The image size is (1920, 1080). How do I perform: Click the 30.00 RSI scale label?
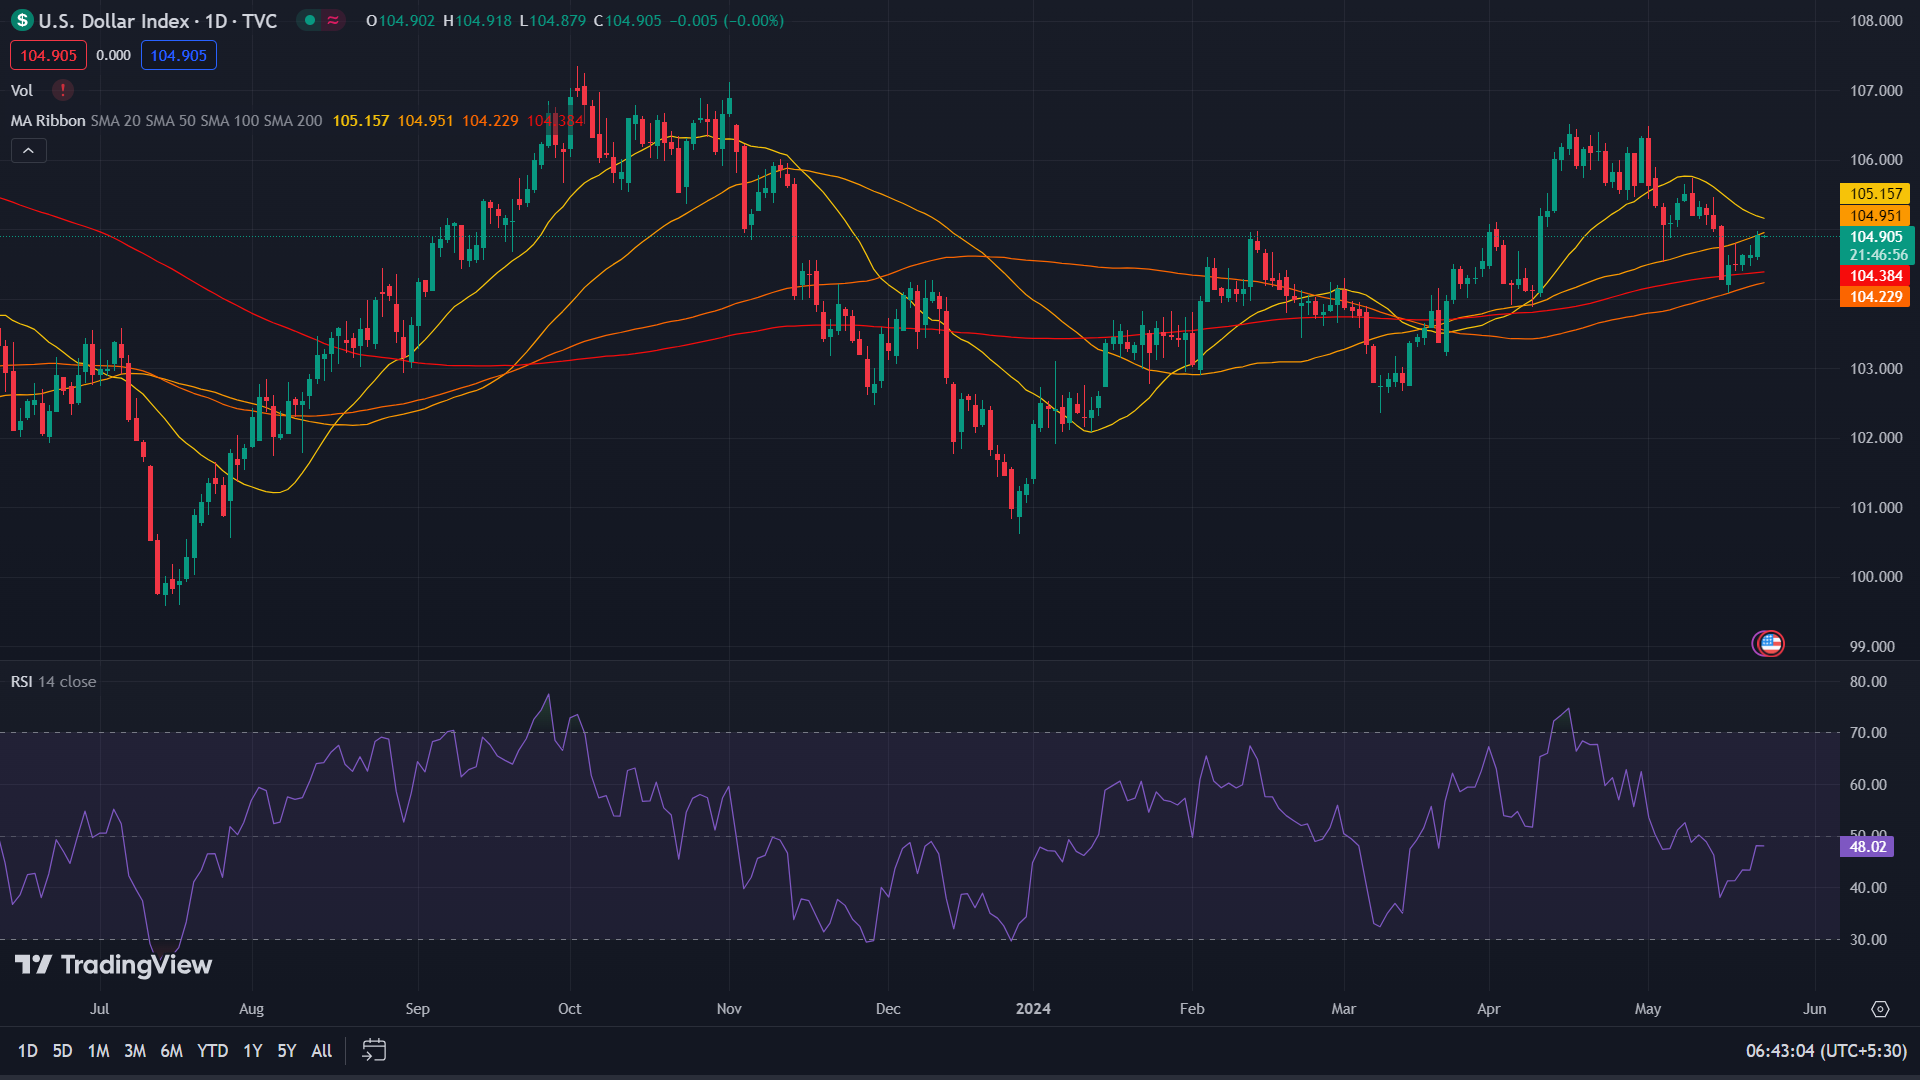point(1868,940)
